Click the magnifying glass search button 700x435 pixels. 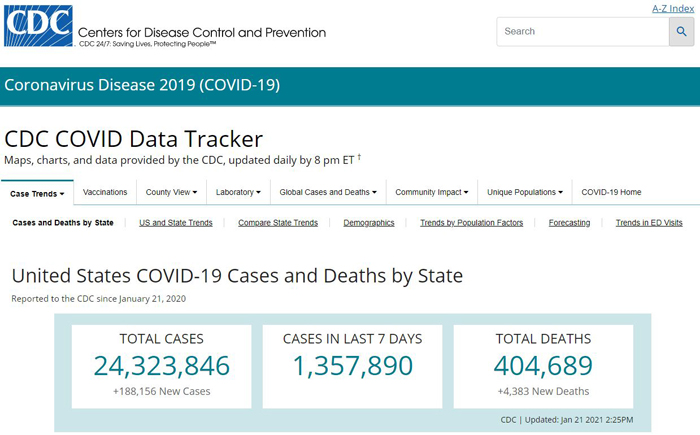(681, 32)
